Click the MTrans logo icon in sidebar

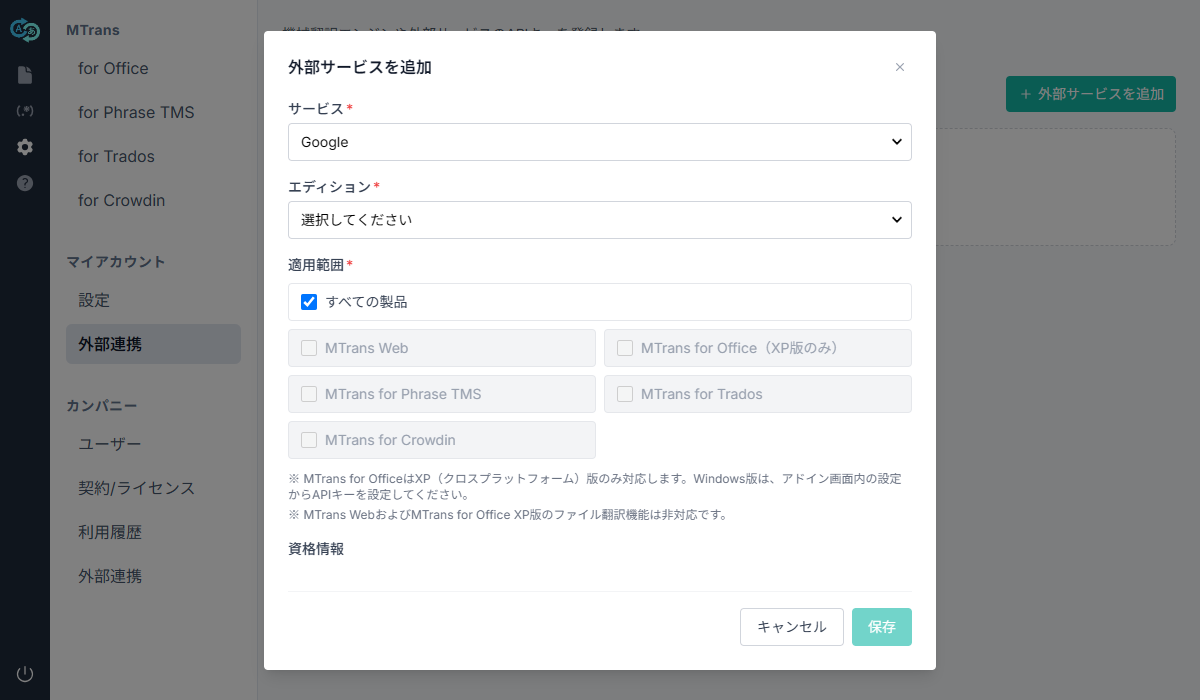coord(24,31)
